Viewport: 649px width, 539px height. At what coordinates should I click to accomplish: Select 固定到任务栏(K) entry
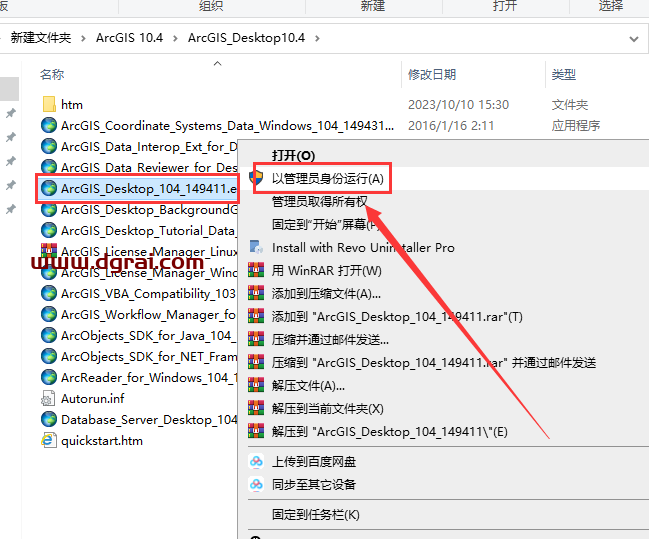[x=316, y=515]
